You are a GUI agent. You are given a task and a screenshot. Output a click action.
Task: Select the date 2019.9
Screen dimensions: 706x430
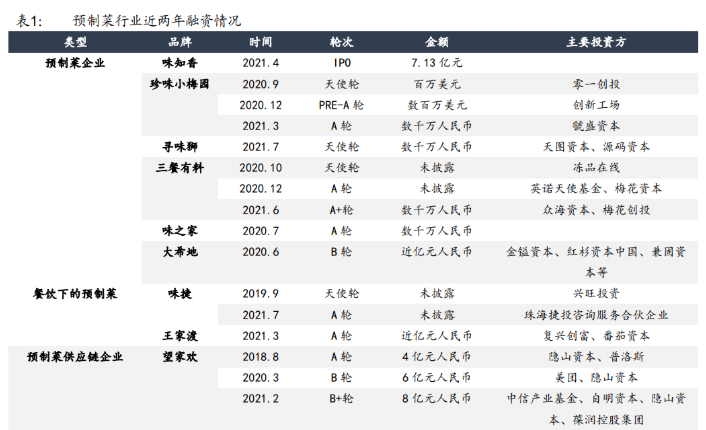tap(261, 294)
